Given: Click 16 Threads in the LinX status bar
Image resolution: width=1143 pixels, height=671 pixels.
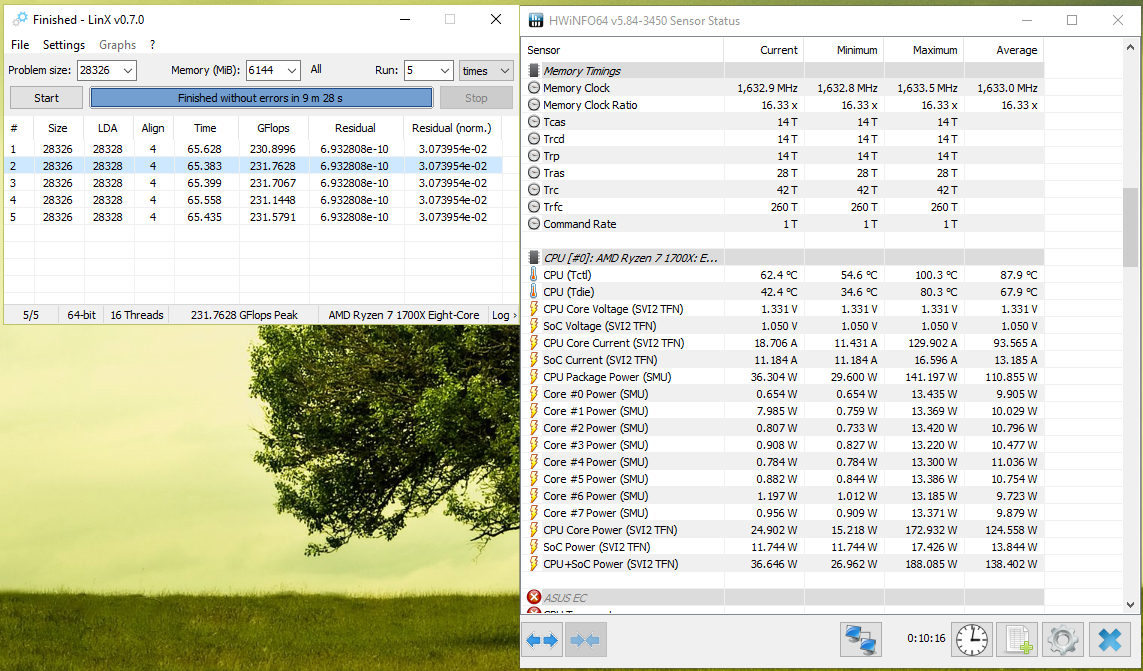Looking at the screenshot, I should (x=137, y=315).
